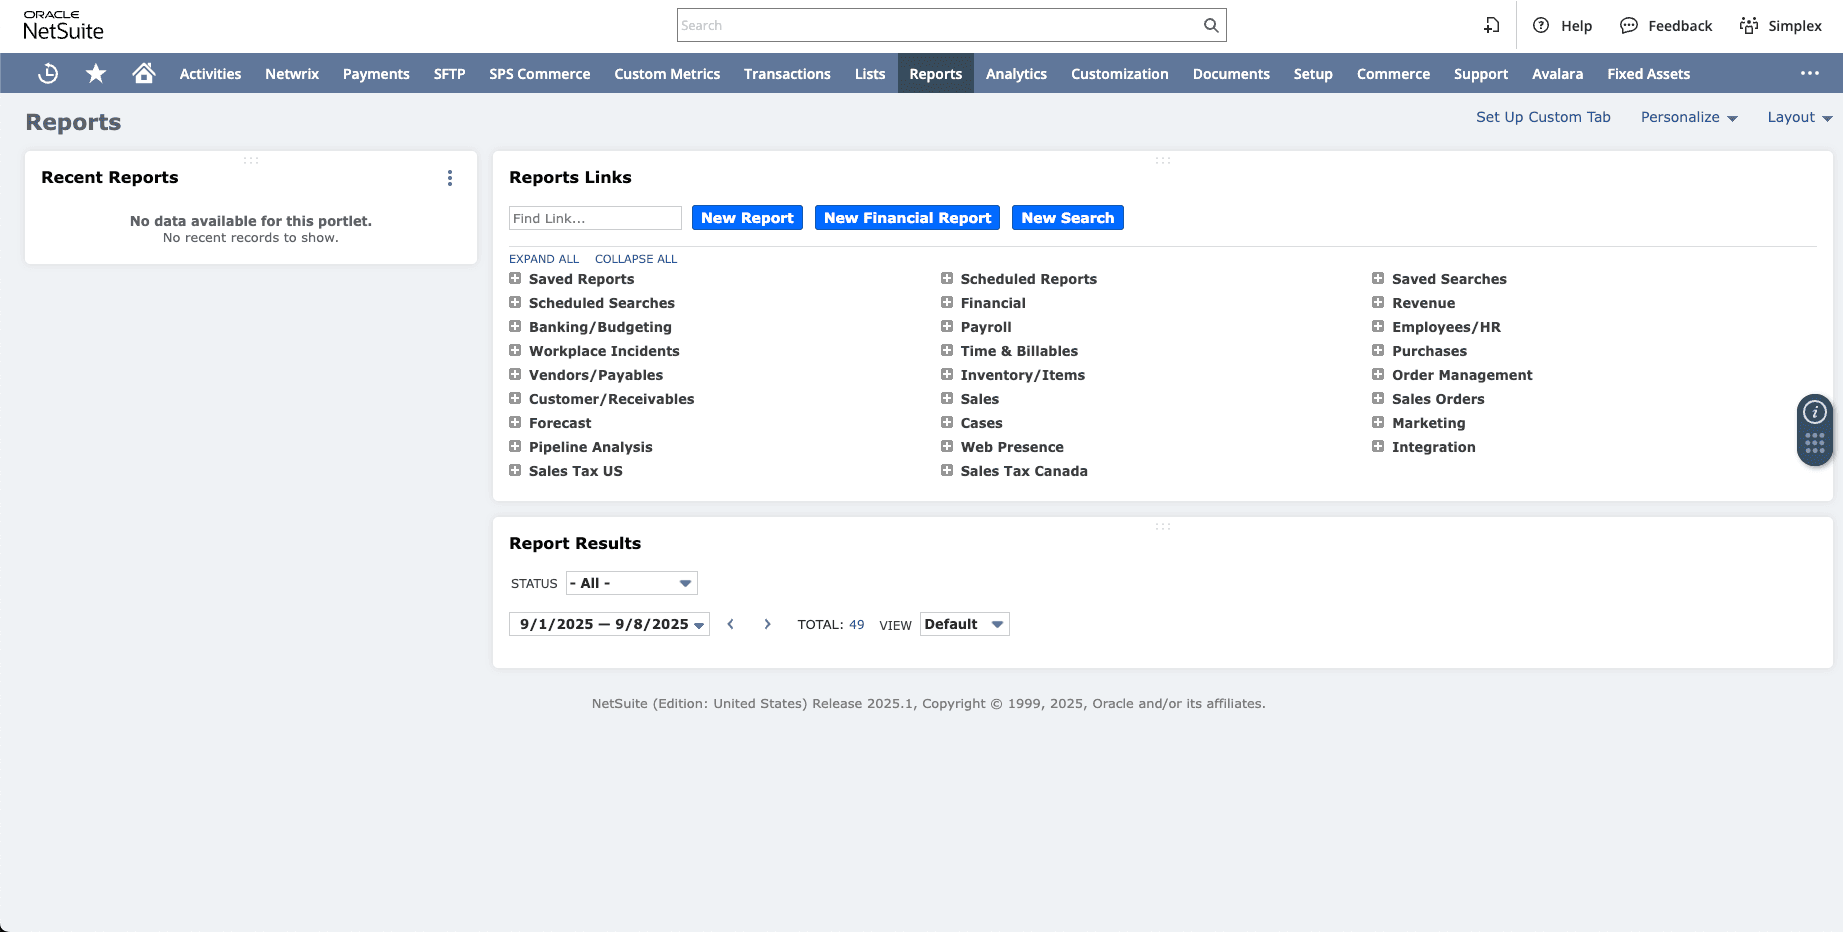This screenshot has width=1843, height=932.
Task: Click into the Find Link input field
Action: 595,218
